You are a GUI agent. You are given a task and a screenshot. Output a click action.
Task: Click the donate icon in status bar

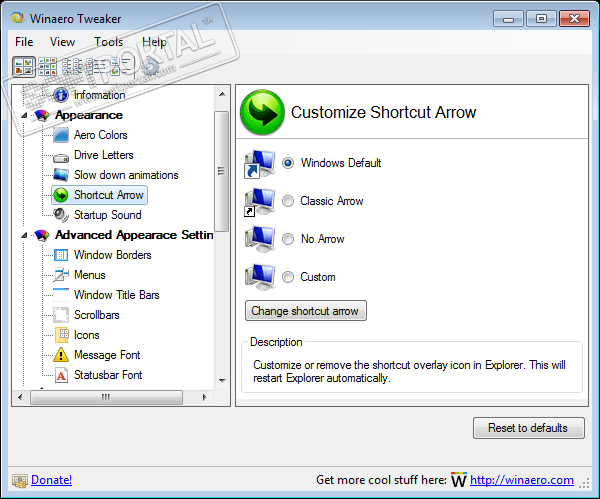tap(20, 480)
